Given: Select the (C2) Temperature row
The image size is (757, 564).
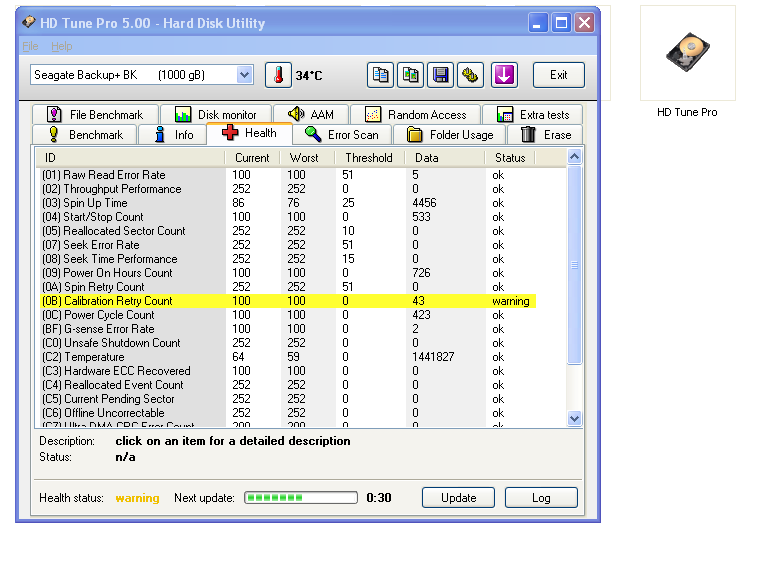Looking at the screenshot, I should coord(288,357).
